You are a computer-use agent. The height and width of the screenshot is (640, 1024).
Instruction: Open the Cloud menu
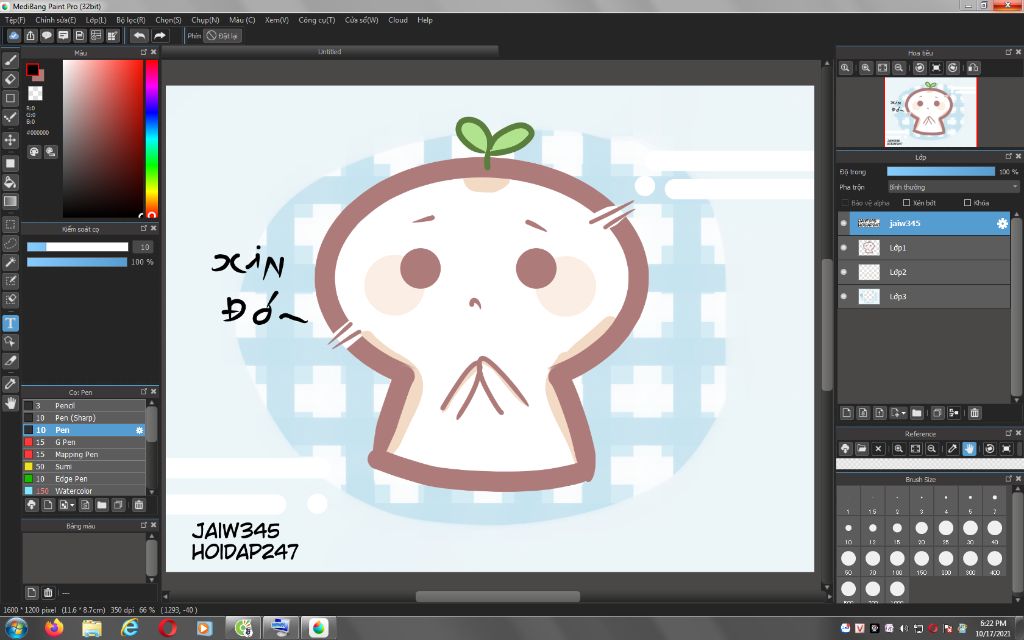click(398, 20)
